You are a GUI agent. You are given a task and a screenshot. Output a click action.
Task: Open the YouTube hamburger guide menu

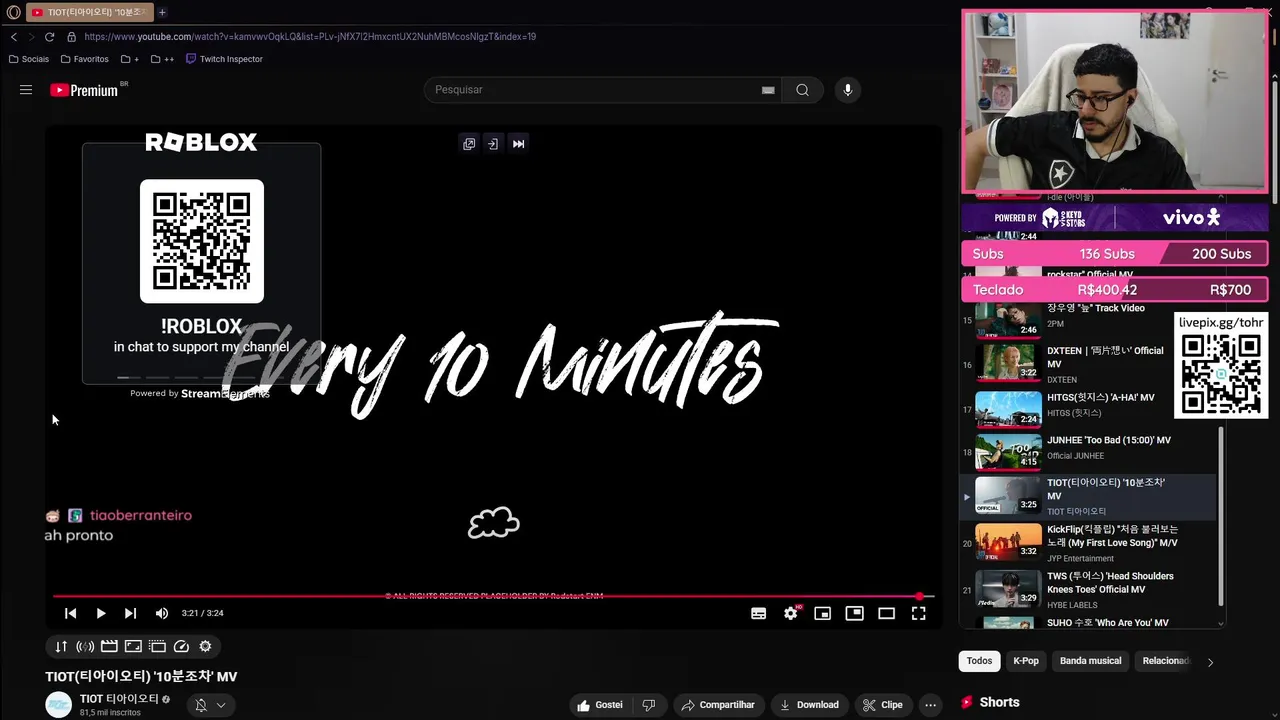tap(26, 90)
